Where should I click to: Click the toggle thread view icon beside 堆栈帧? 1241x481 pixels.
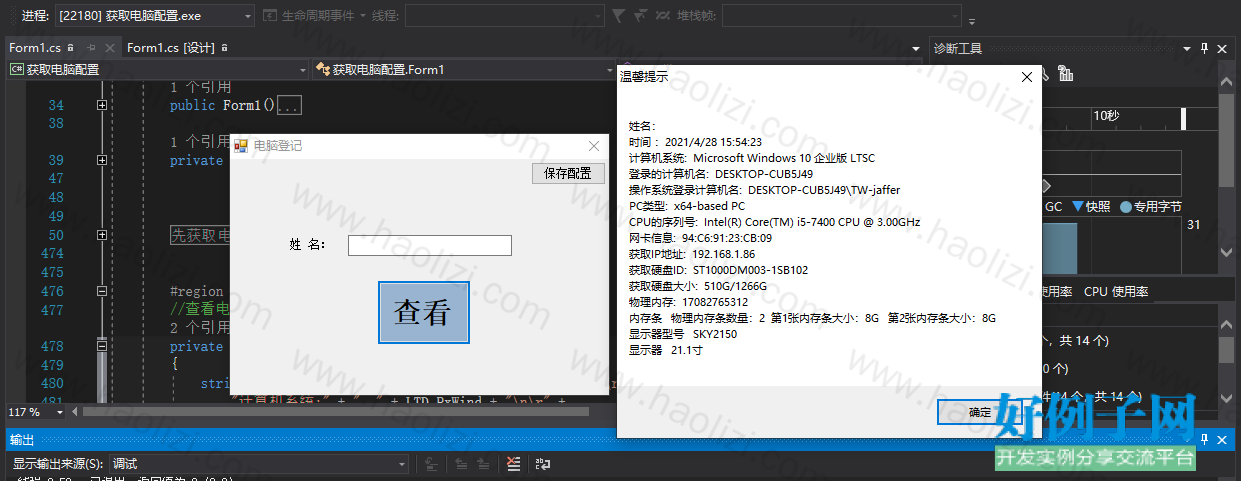[x=662, y=15]
